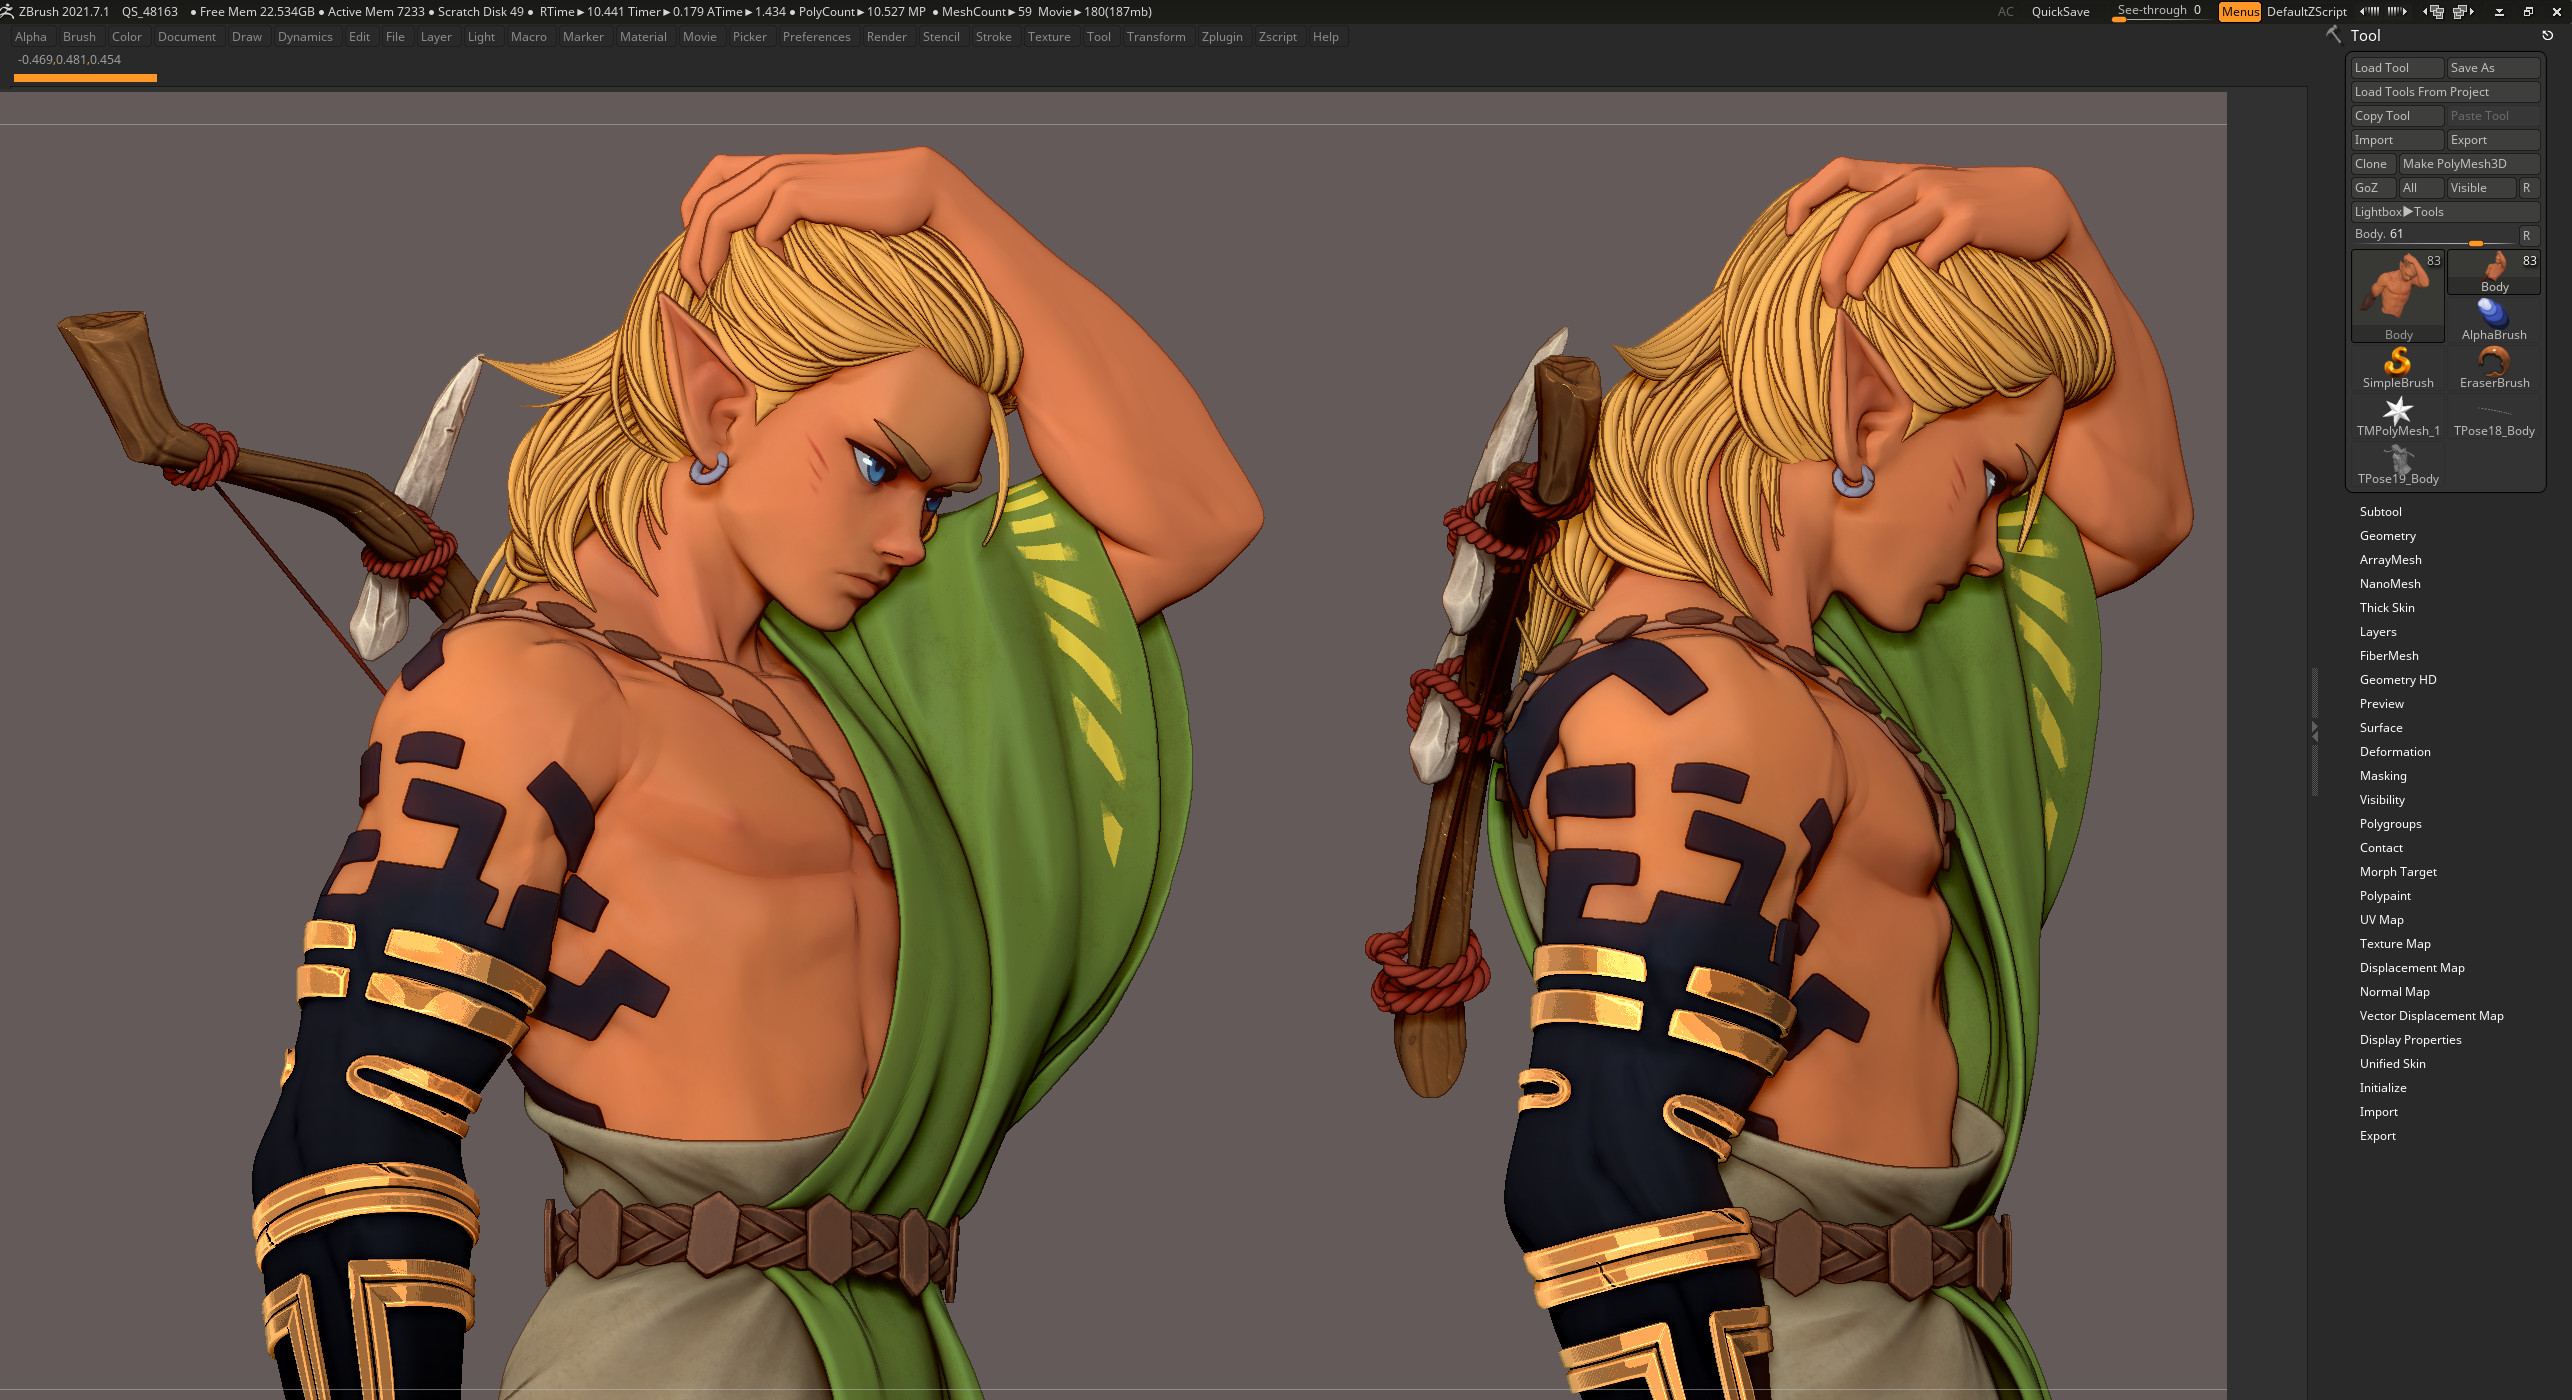Viewport: 2572px width, 1400px height.
Task: Click the Load Tool button
Action: coord(2397,68)
